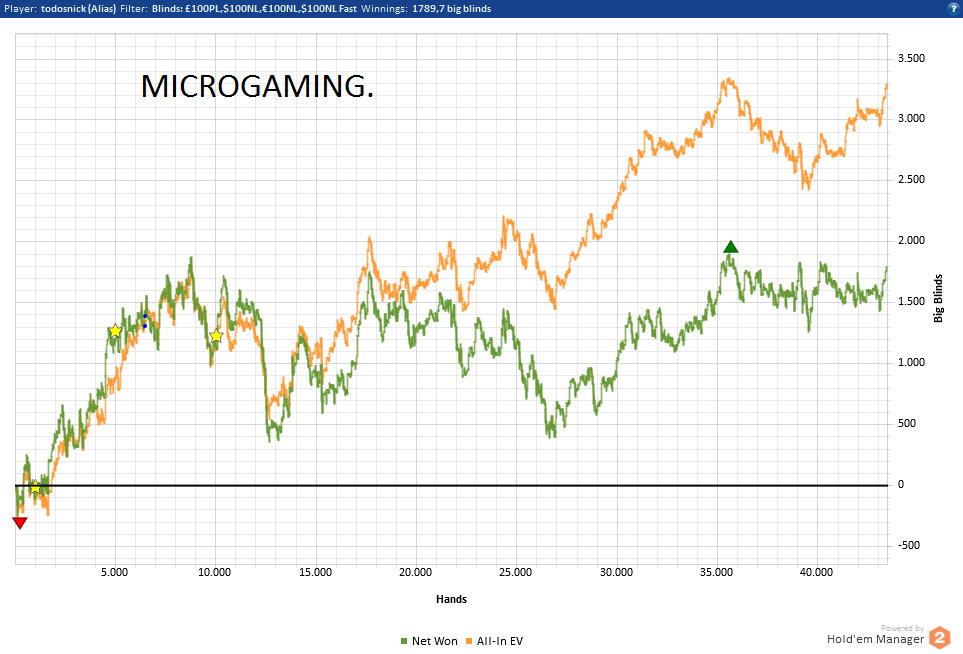Click the "Powered by" caption text

tap(902, 628)
